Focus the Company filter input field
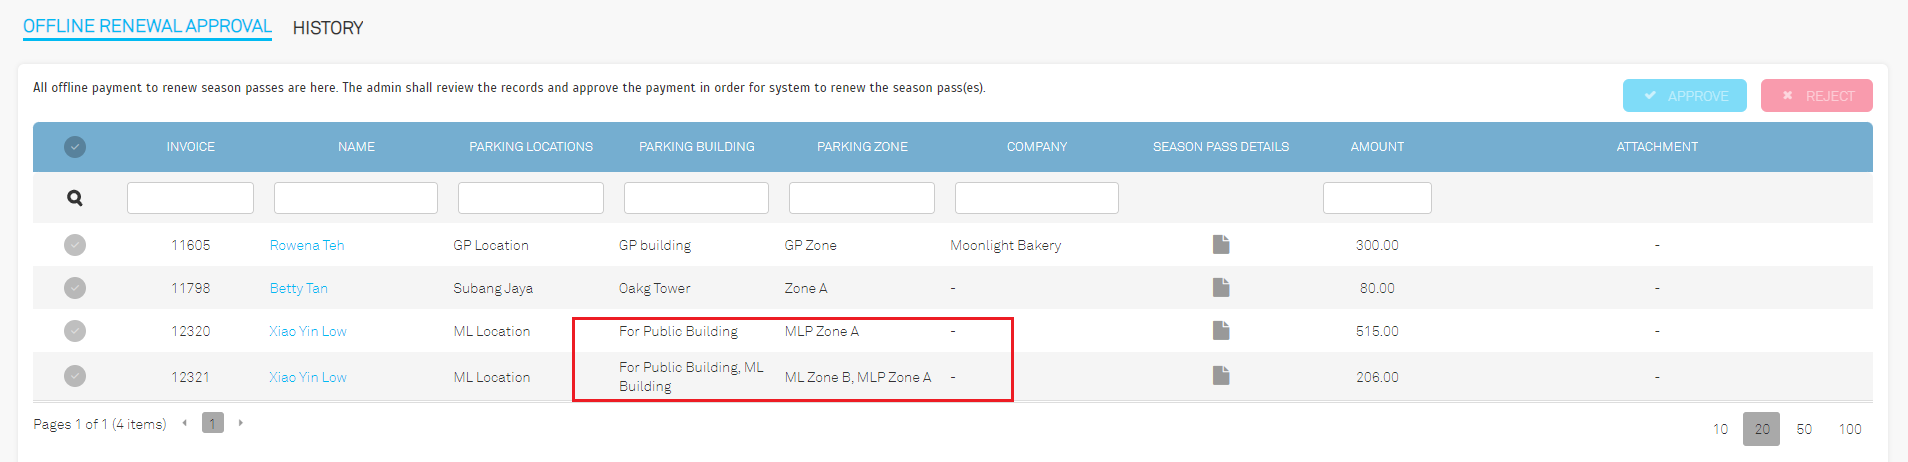The height and width of the screenshot is (462, 1908). point(1037,198)
